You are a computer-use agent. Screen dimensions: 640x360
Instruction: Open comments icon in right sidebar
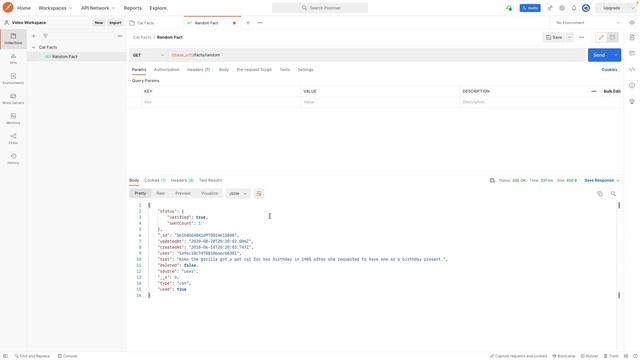(x=632, y=53)
